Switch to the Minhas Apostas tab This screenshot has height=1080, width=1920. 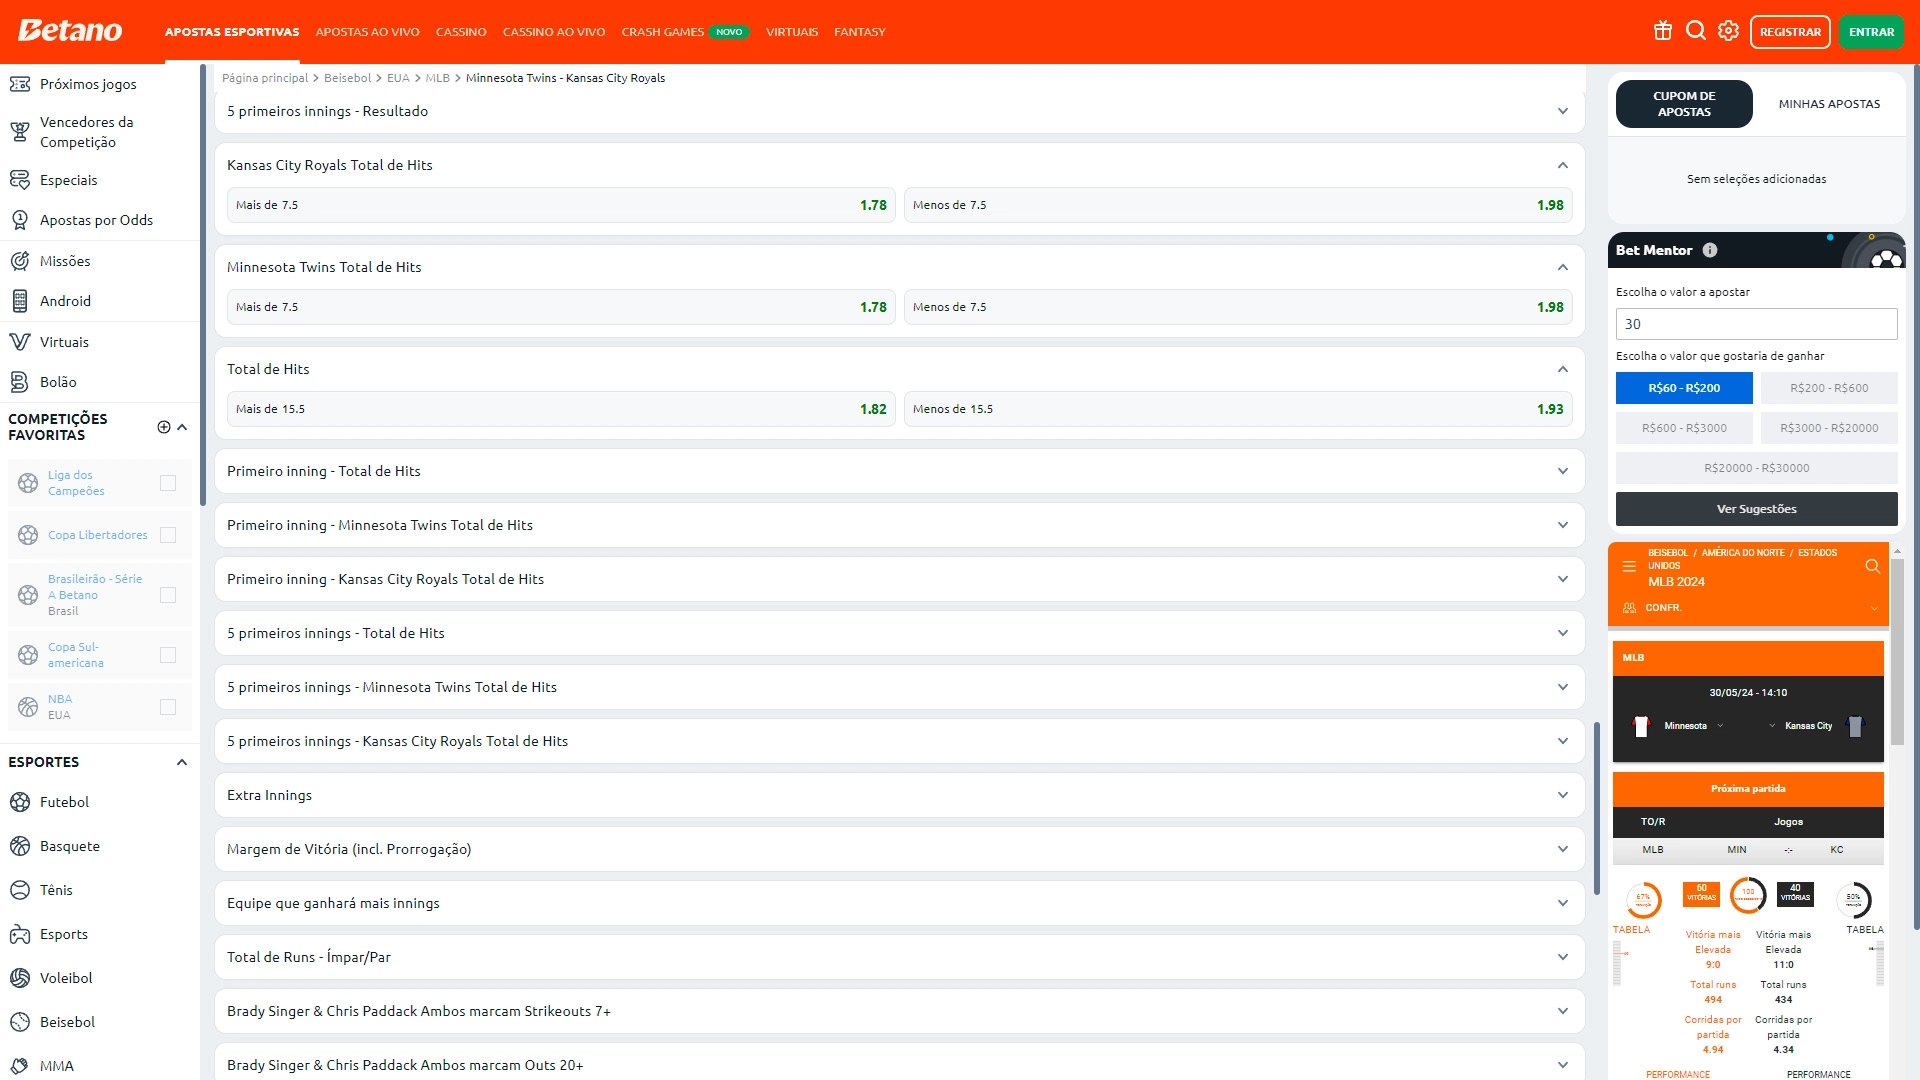[1829, 104]
